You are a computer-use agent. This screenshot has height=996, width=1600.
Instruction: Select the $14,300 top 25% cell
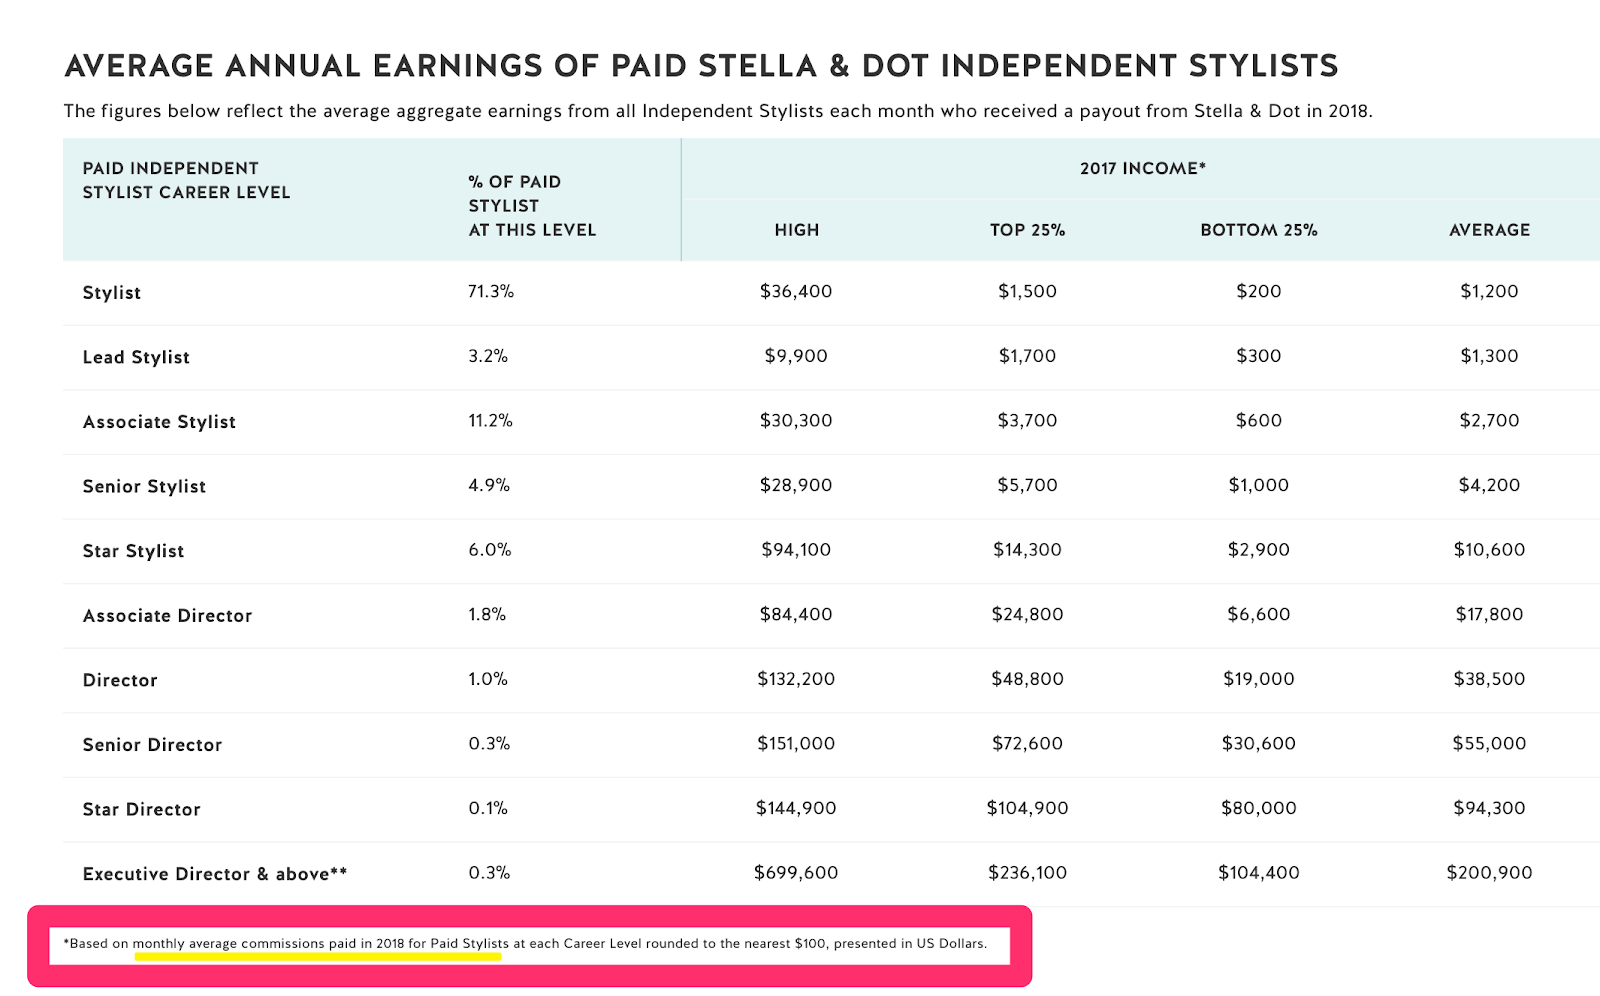pyautogui.click(x=1027, y=550)
